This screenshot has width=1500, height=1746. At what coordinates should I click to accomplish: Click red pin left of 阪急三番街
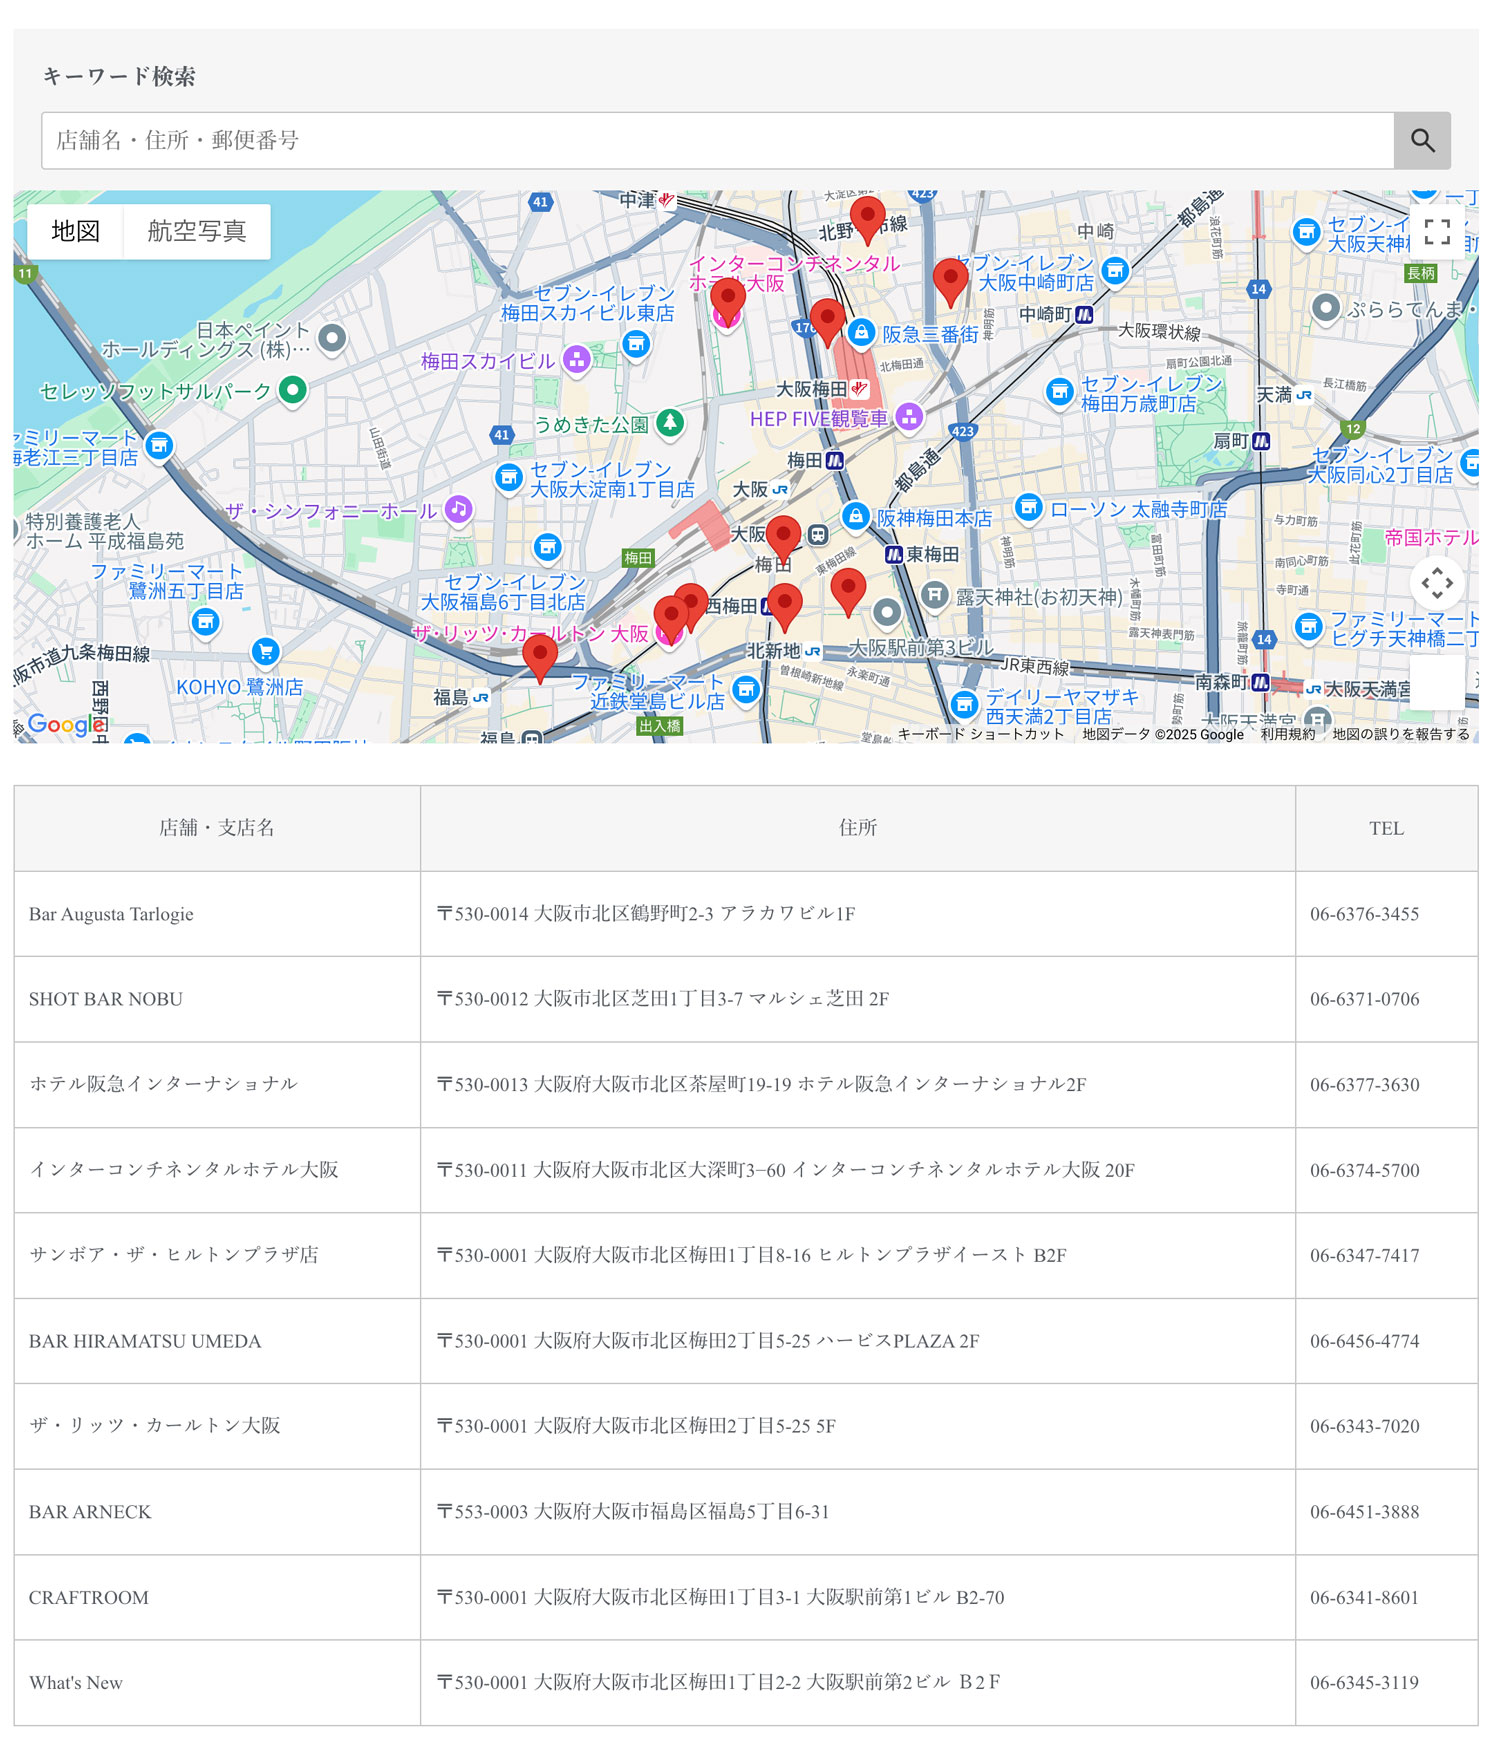tap(827, 322)
